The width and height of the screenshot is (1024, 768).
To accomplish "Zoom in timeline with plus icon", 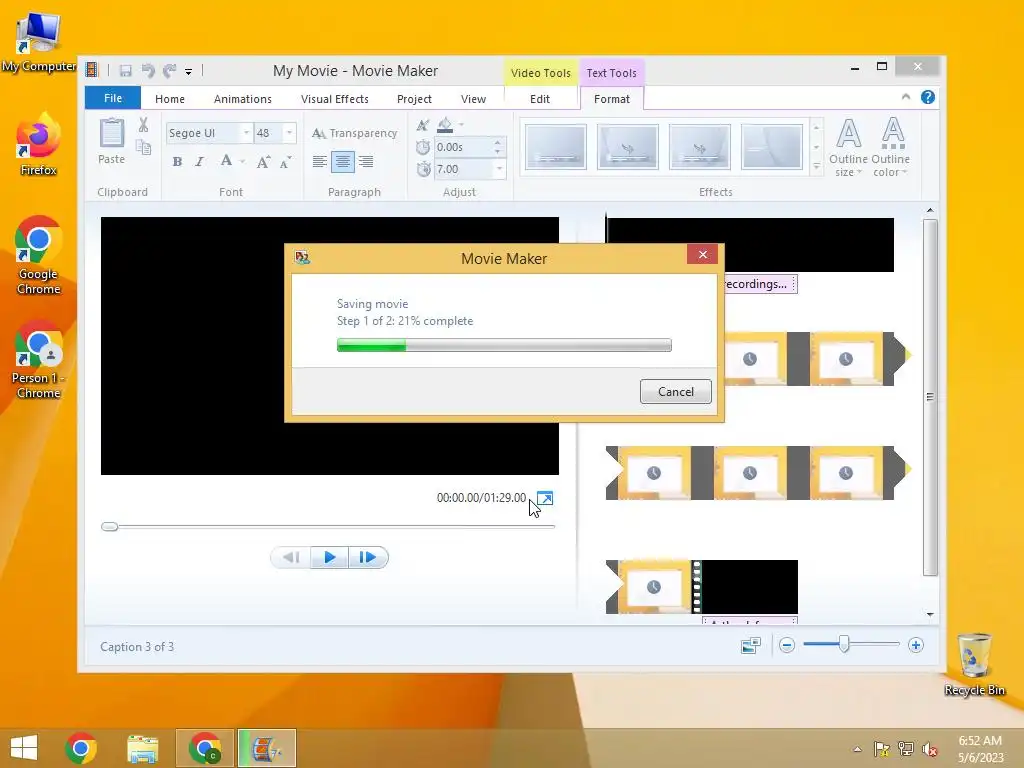I will pos(916,645).
